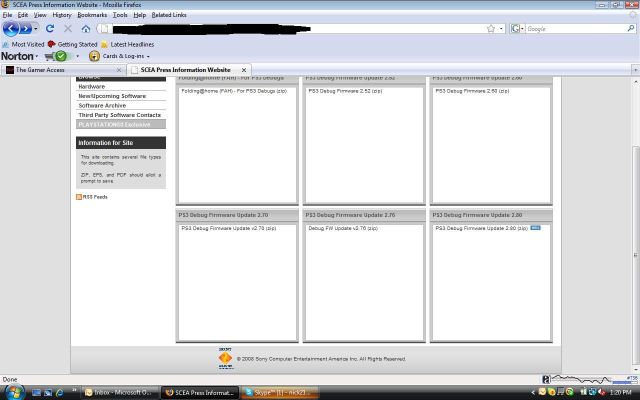Switch to Skype taskbar button
The image size is (640, 400).
coord(279,393)
